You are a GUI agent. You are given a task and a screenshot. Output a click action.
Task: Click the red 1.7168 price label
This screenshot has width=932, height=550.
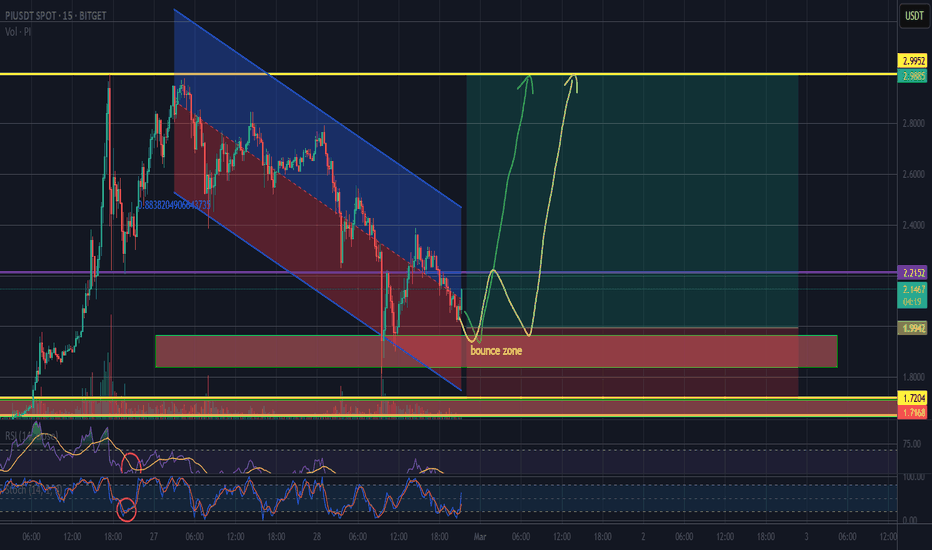pyautogui.click(x=913, y=412)
